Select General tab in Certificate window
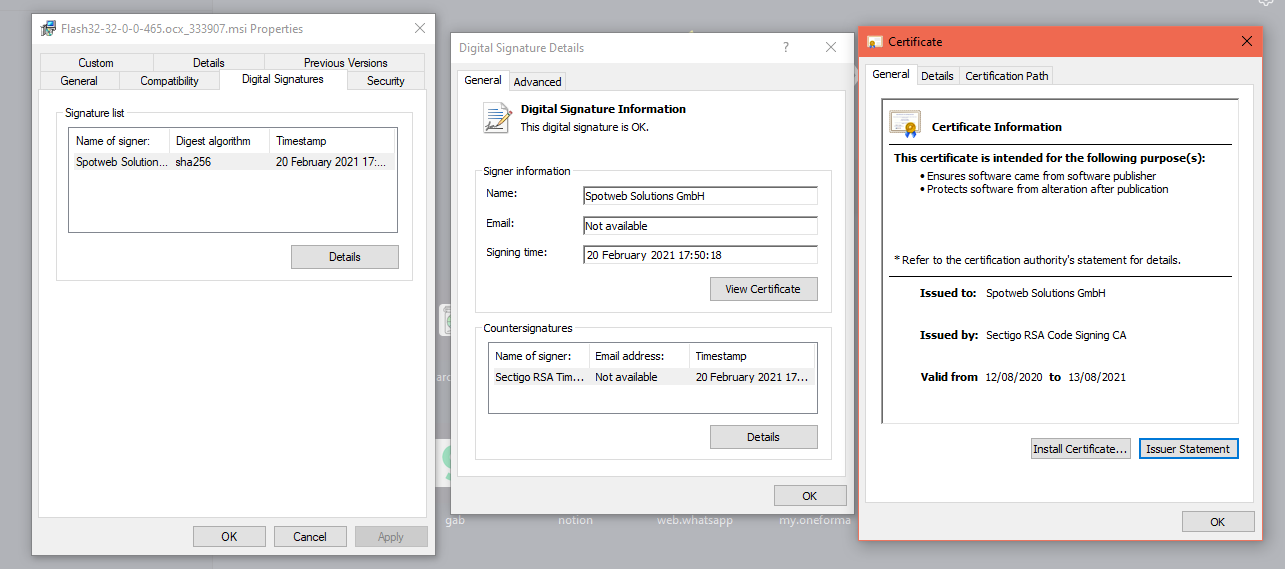This screenshot has width=1285, height=569. coord(890,74)
